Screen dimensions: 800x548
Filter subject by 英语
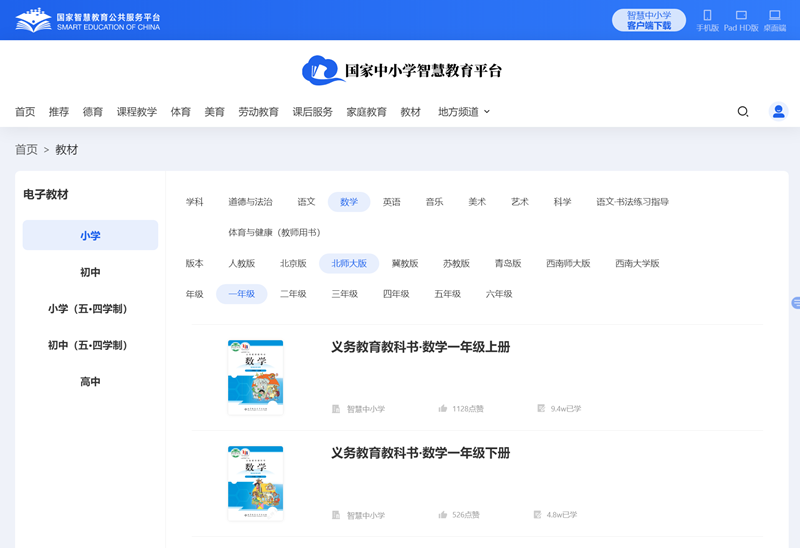(x=392, y=202)
